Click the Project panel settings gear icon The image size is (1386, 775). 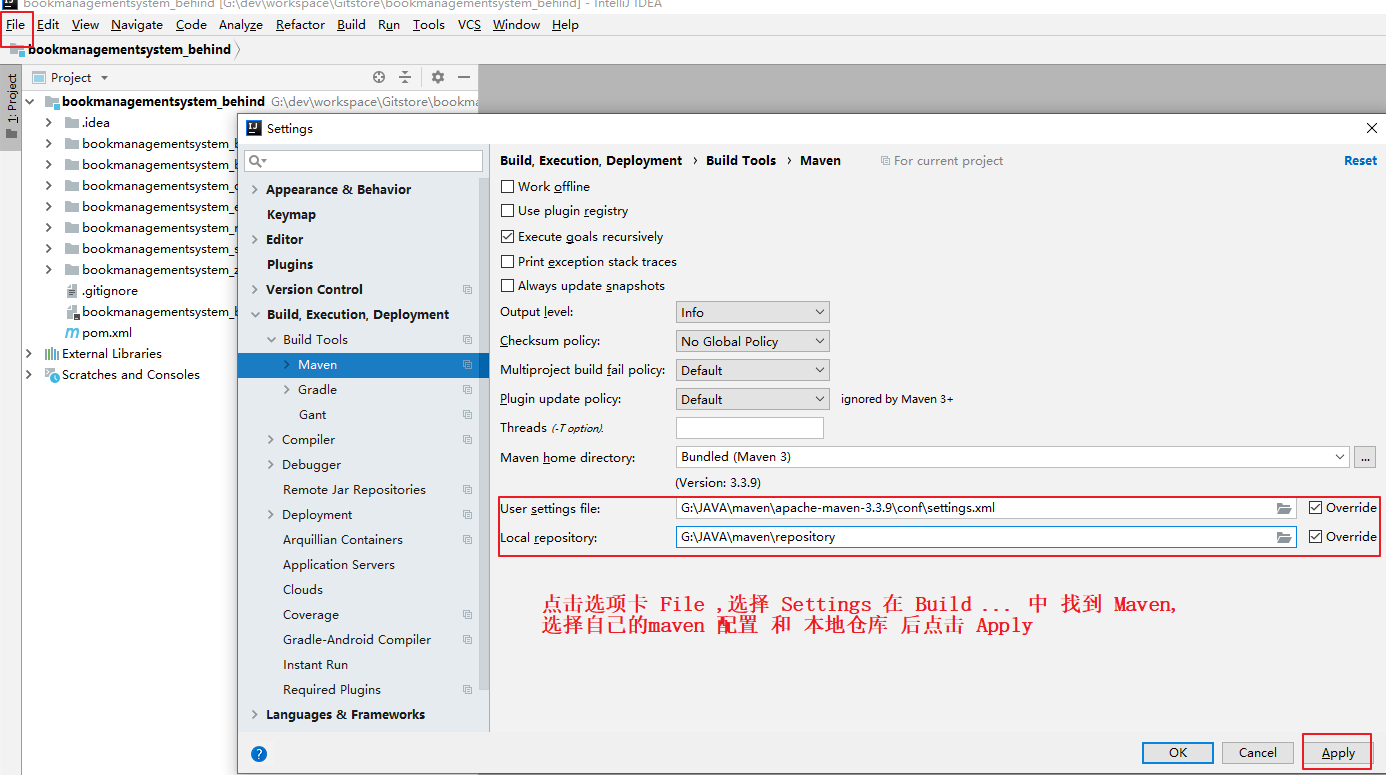(437, 77)
